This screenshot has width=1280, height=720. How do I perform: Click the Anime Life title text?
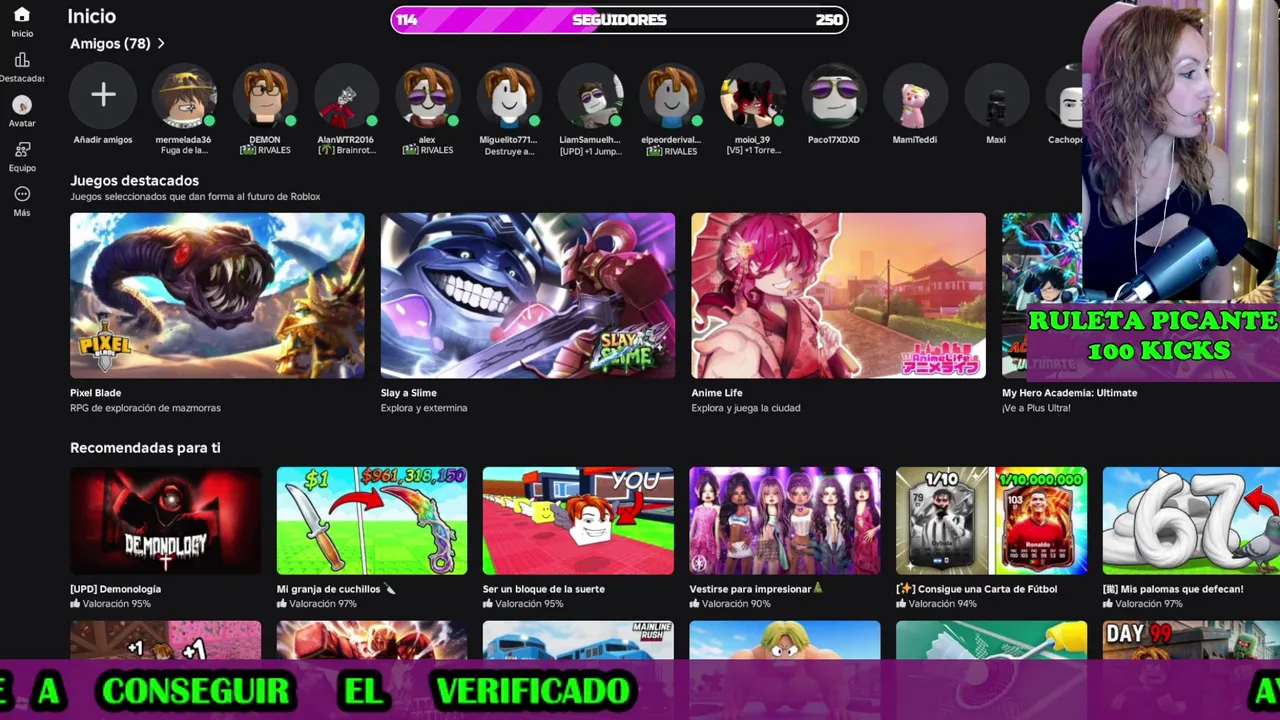coord(717,393)
